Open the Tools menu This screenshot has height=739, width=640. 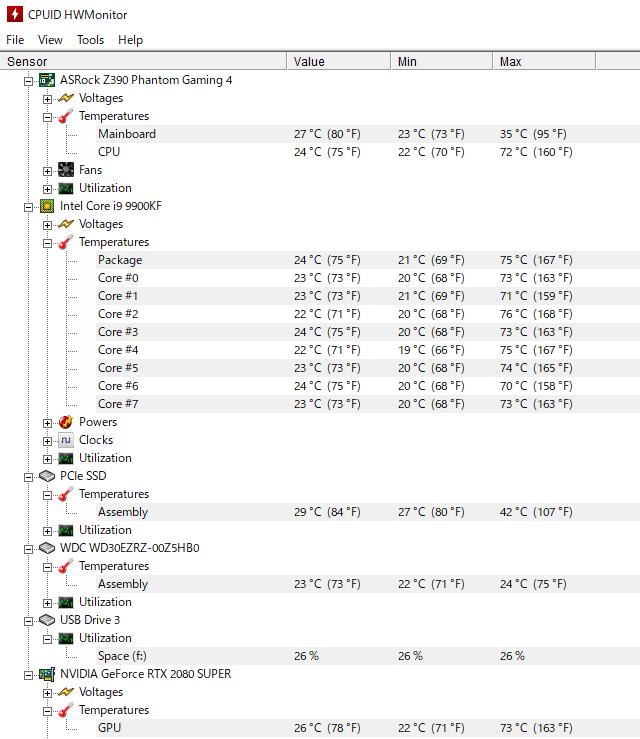pyautogui.click(x=90, y=40)
